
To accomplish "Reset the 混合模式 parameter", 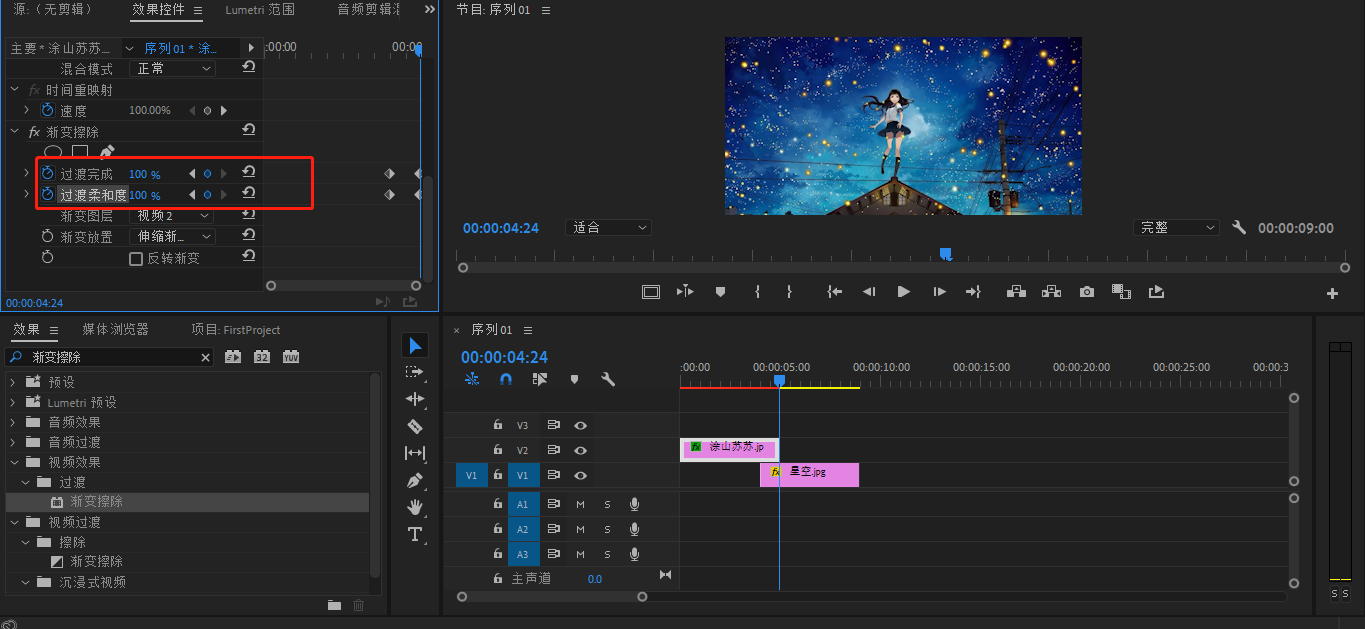I will point(248,67).
